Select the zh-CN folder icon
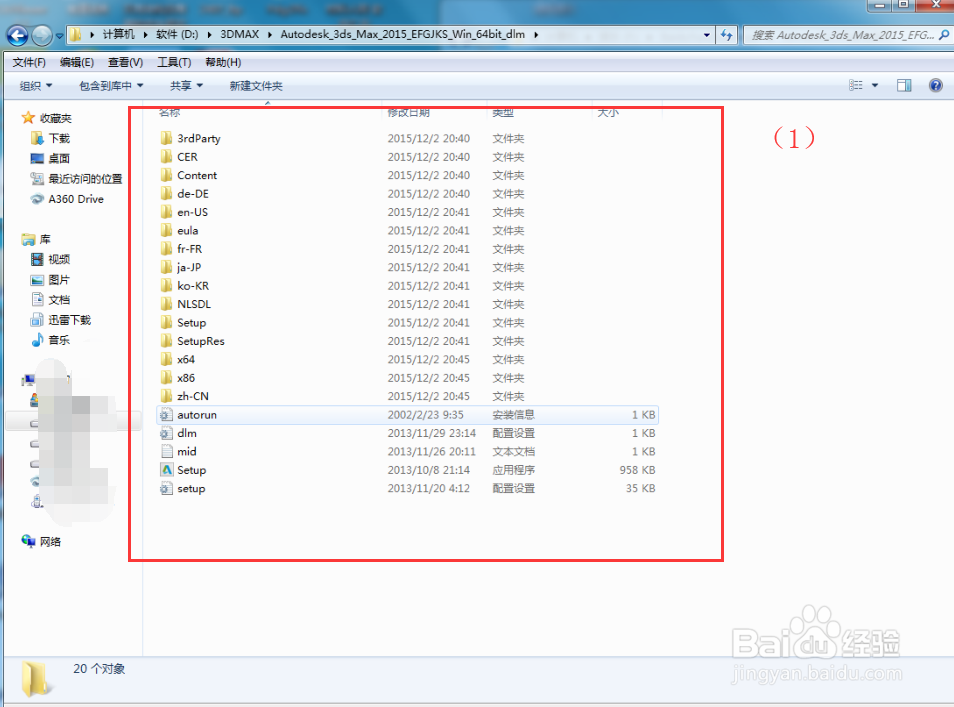Screen dimensions: 954x707 tap(166, 396)
